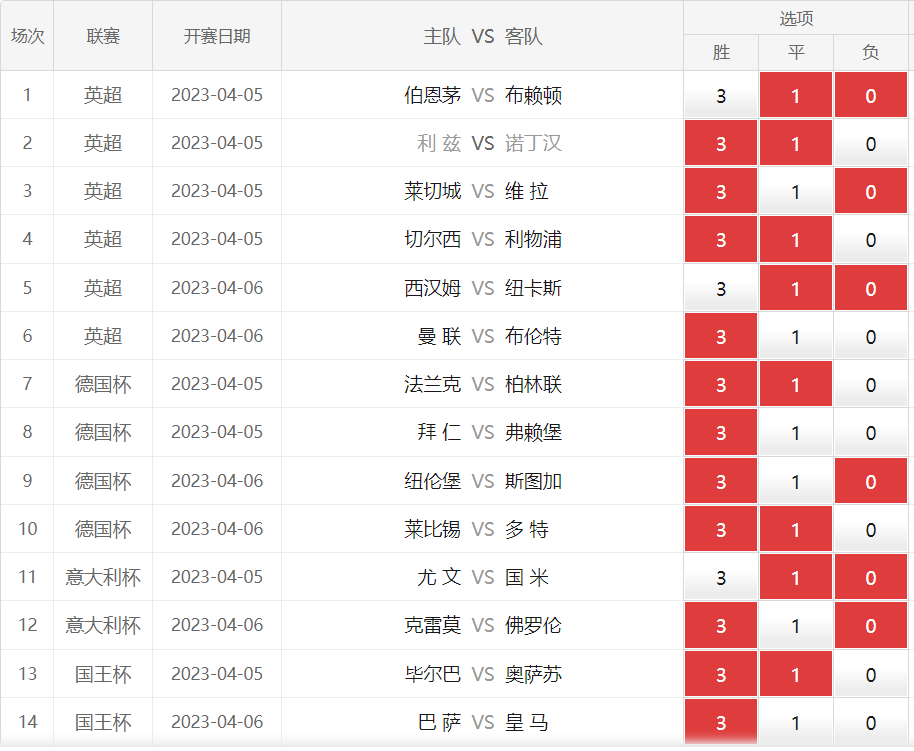914x751 pixels.
Task: Deselect win option 3 for 曼联 VS 布伦特
Action: coord(721,336)
